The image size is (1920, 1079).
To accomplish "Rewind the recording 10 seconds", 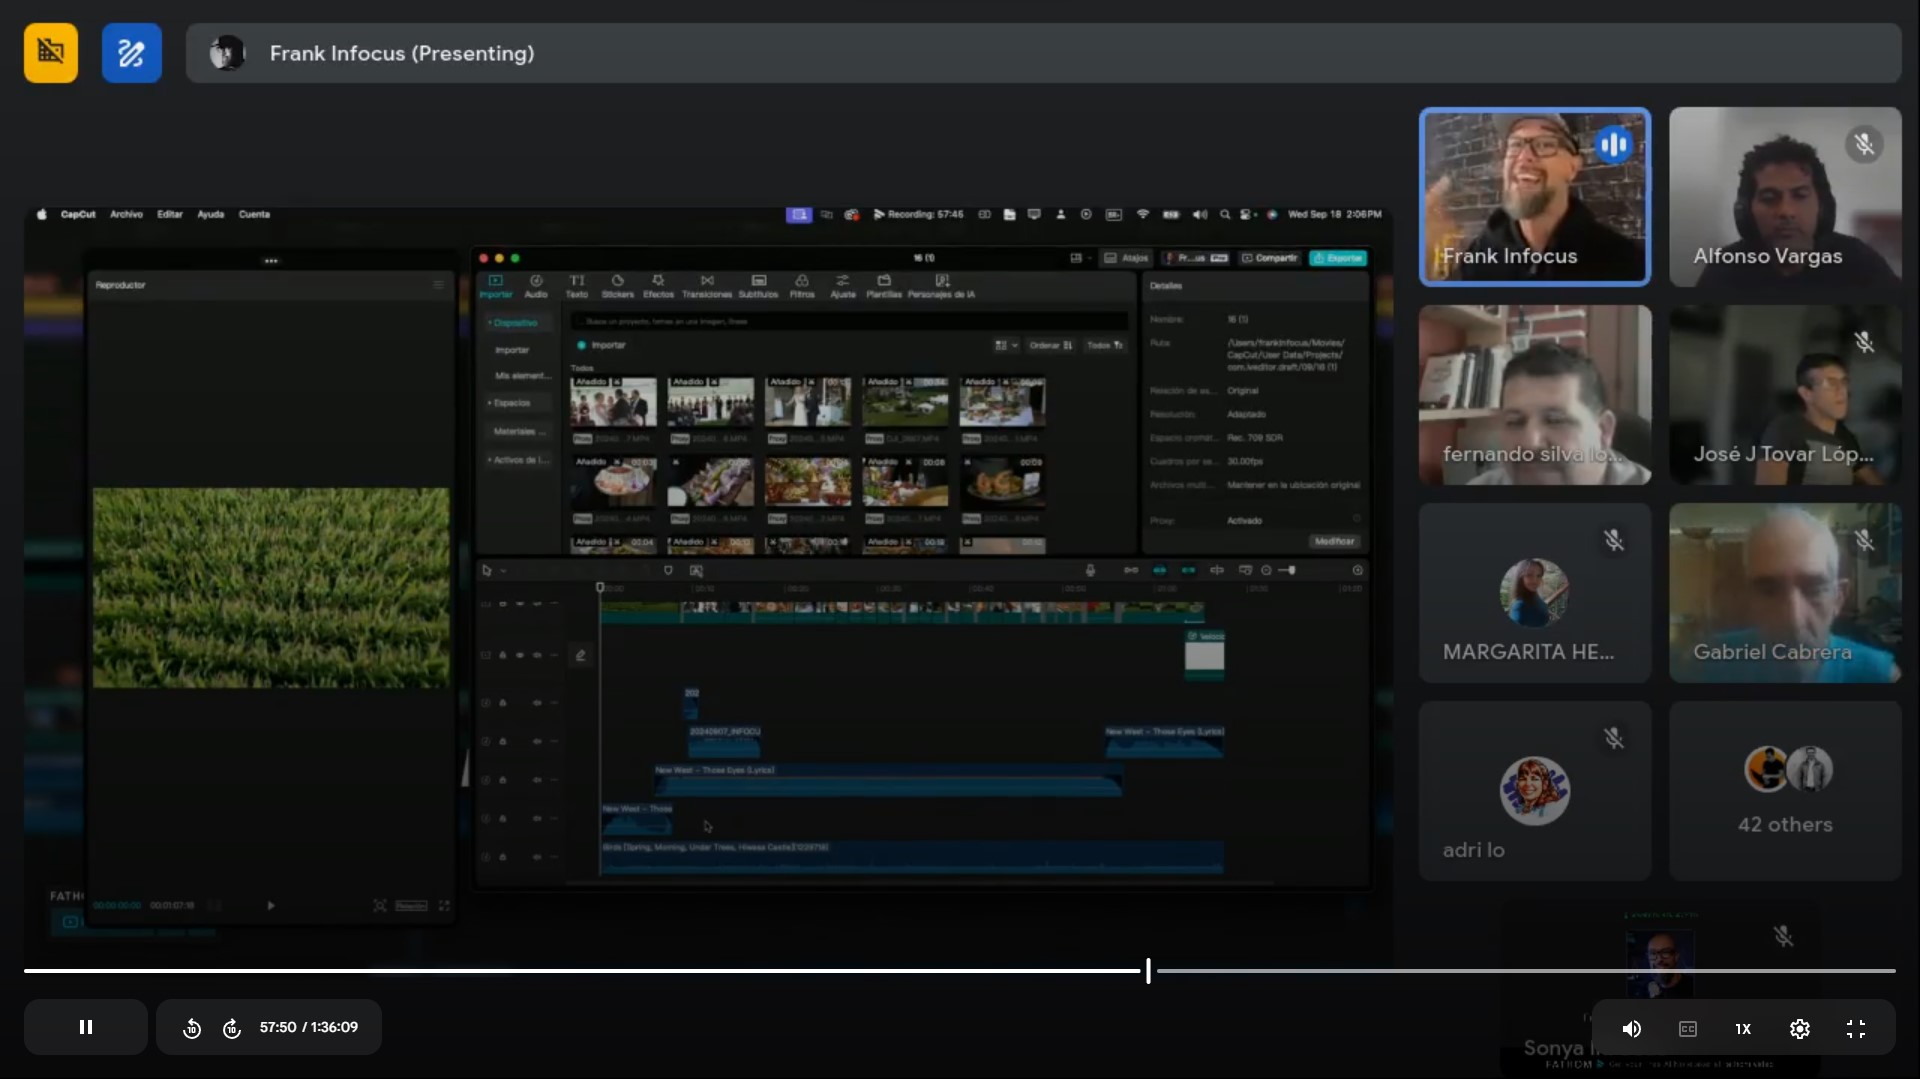I will pos(192,1028).
